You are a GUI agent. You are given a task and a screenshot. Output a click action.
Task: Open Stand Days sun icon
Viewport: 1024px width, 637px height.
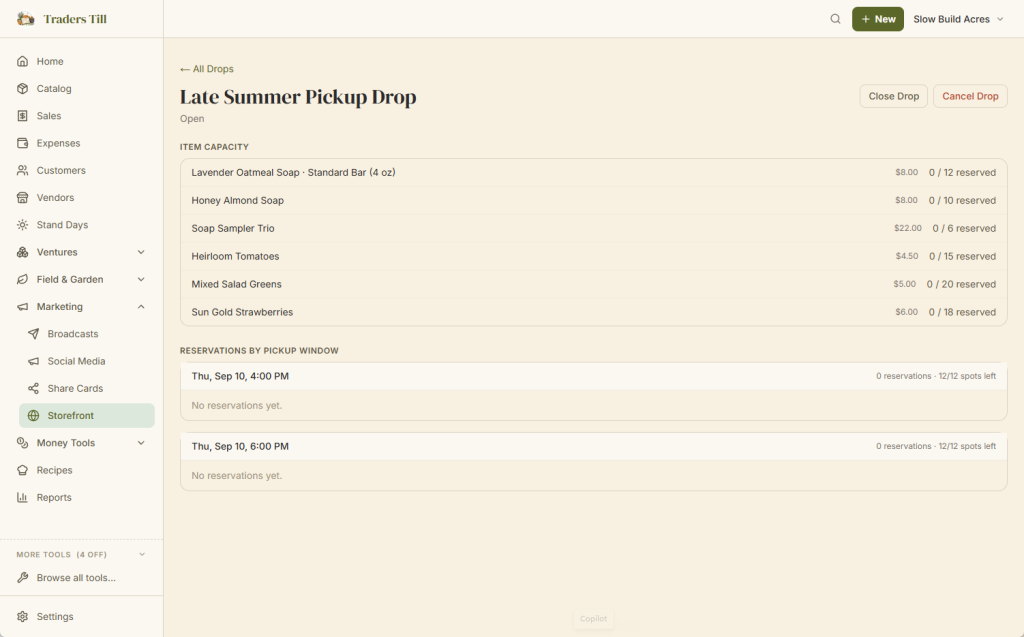22,225
